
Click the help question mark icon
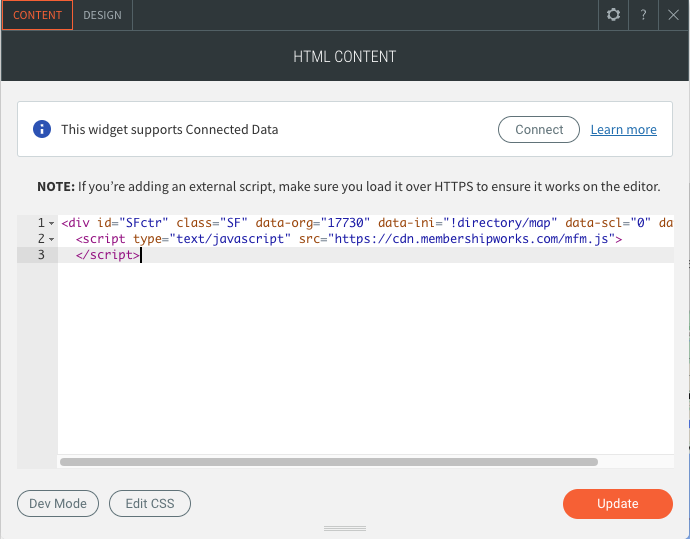point(644,15)
